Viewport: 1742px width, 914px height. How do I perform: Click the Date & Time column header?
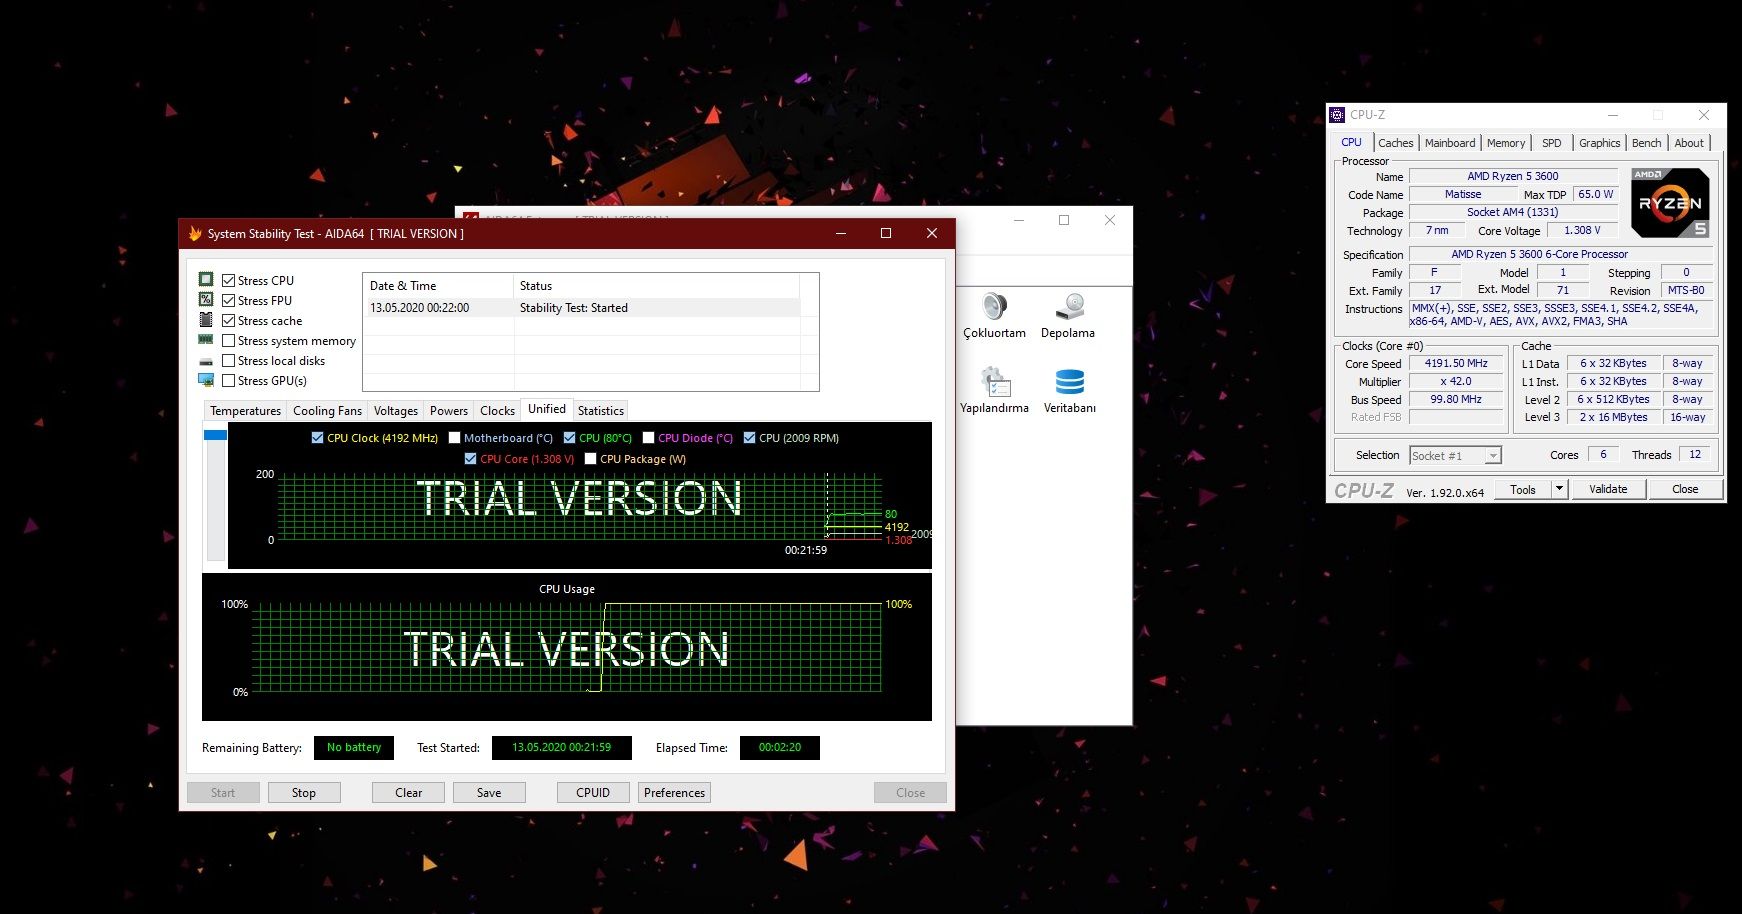point(438,286)
